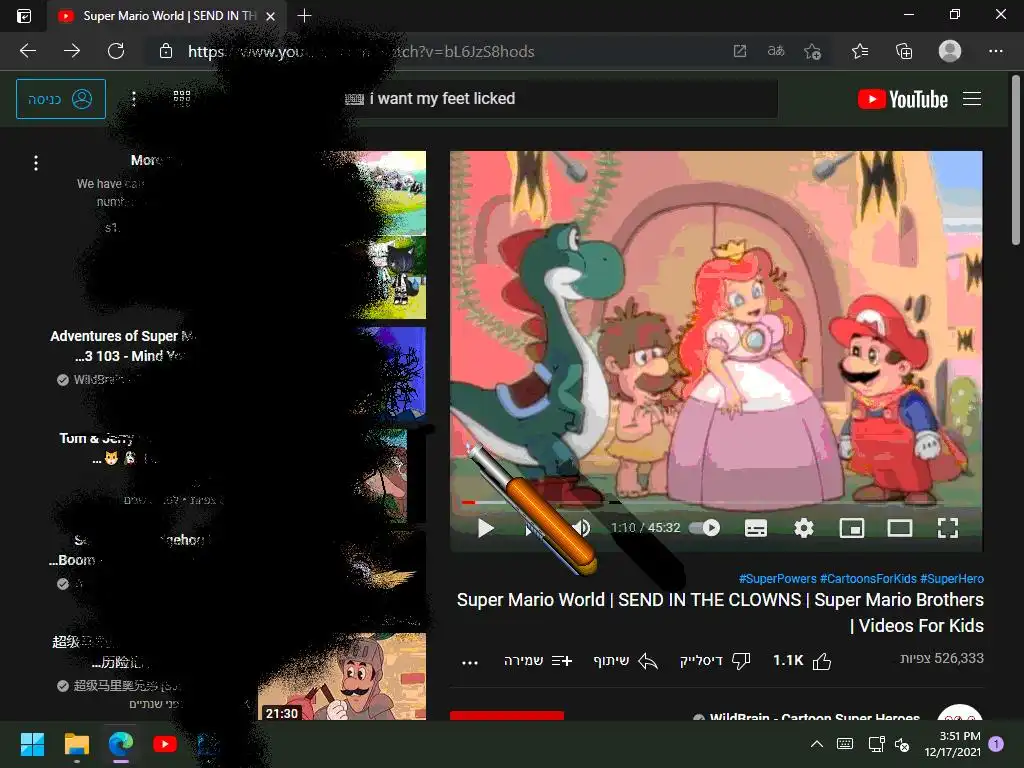Open the notification count badge
Viewport: 1024px width, 768px height.
tap(996, 743)
